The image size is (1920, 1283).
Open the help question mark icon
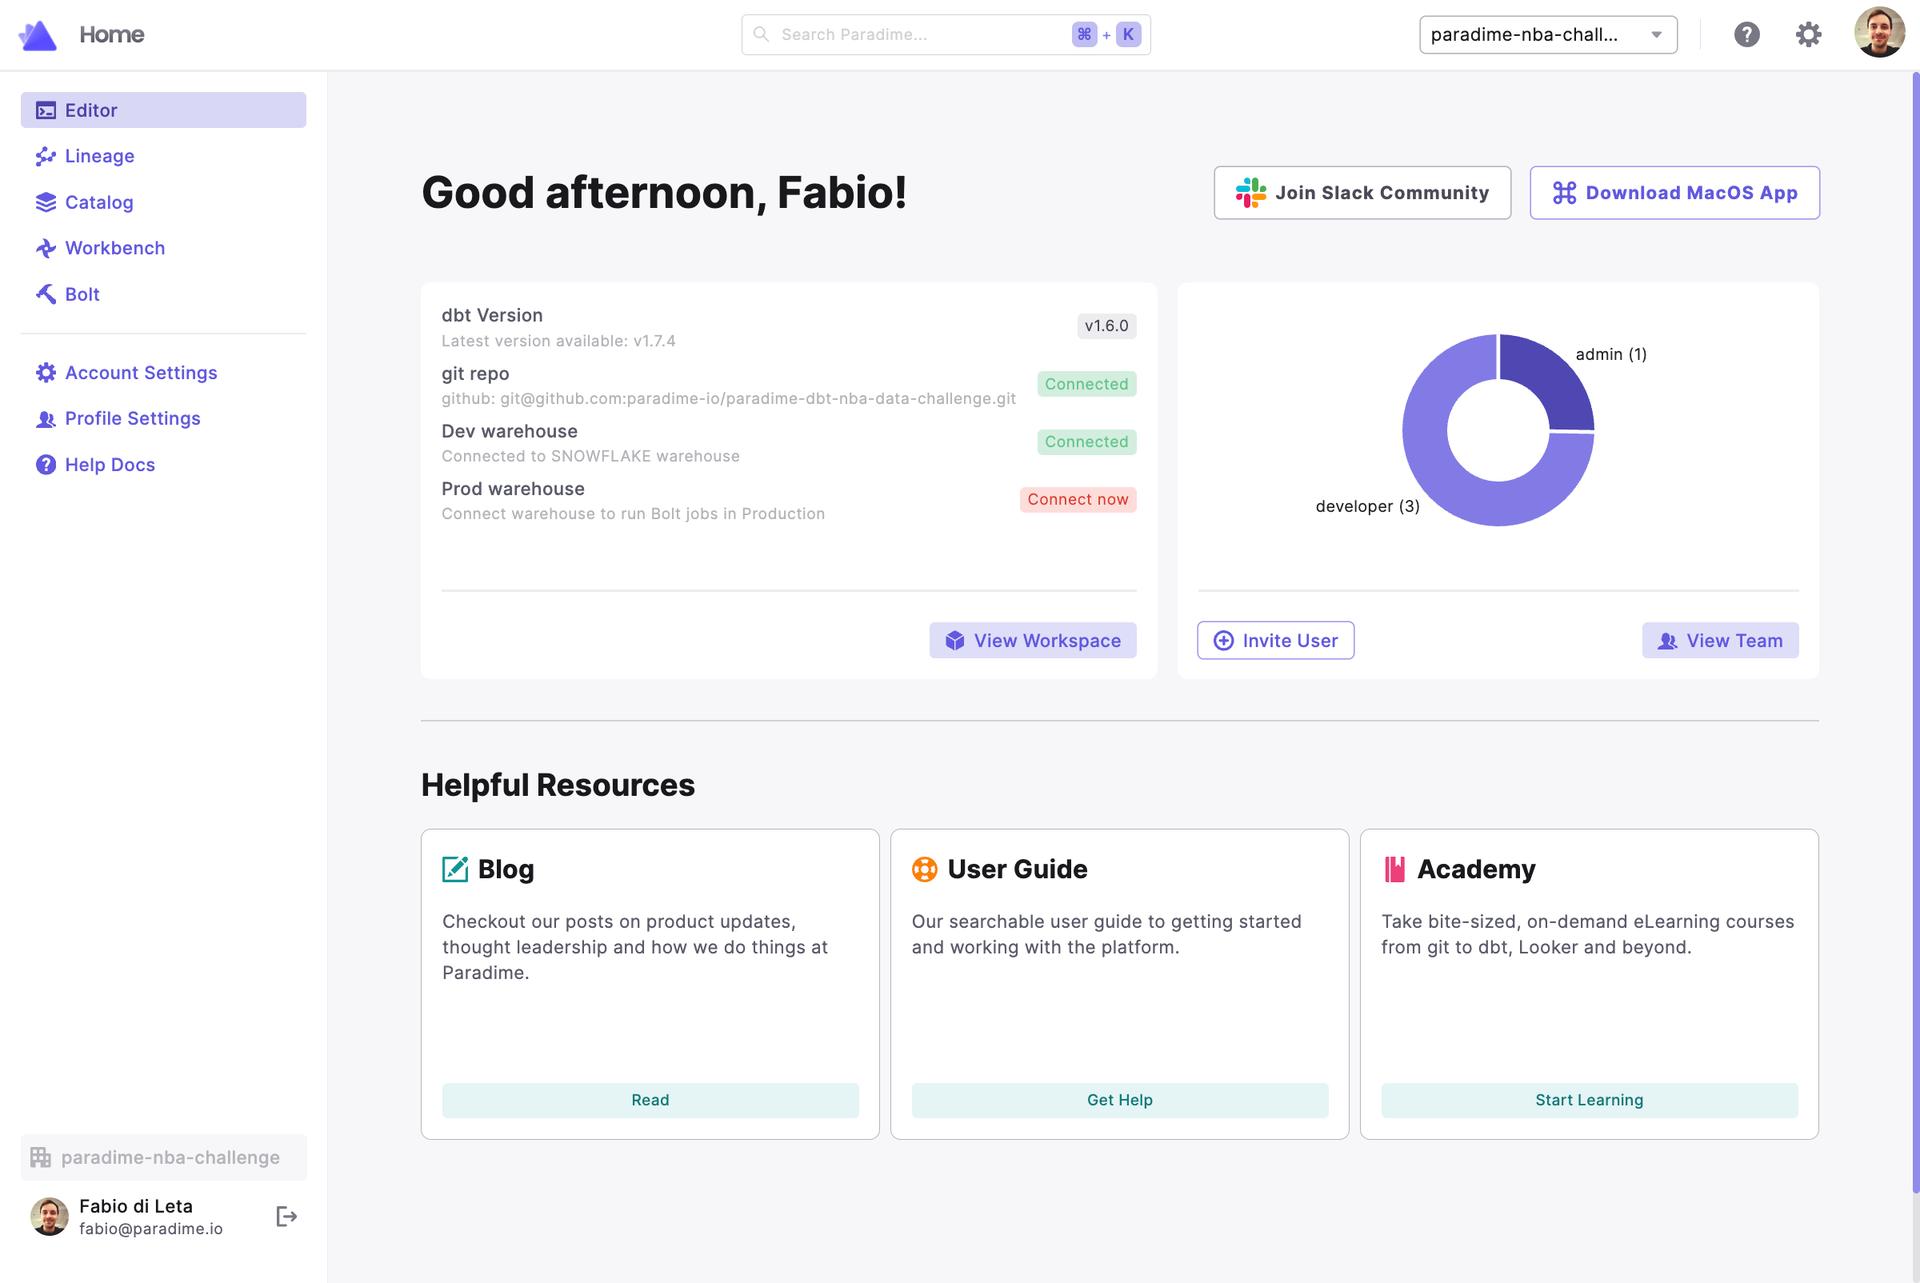(x=1746, y=35)
